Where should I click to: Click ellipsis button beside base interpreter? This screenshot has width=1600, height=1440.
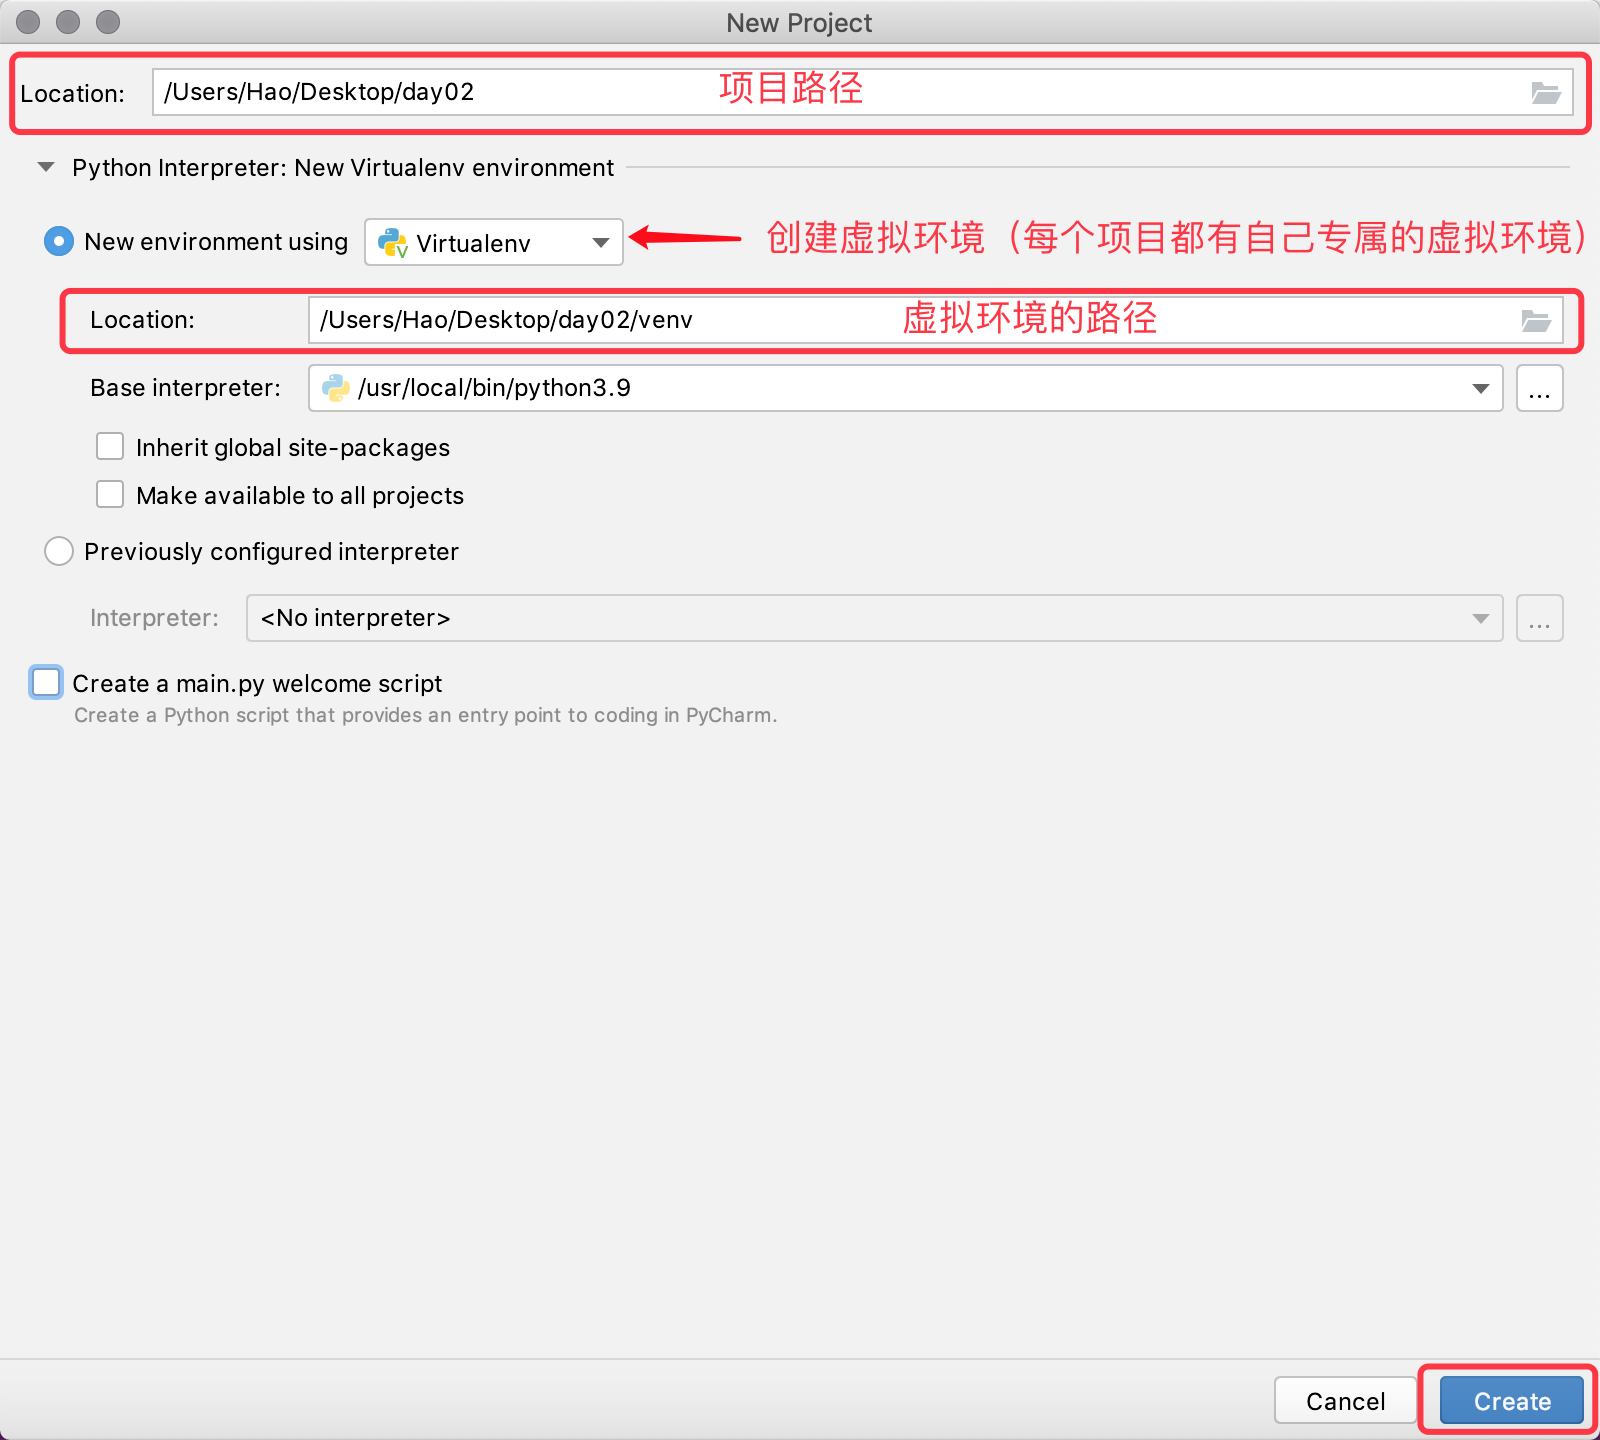[x=1539, y=388]
